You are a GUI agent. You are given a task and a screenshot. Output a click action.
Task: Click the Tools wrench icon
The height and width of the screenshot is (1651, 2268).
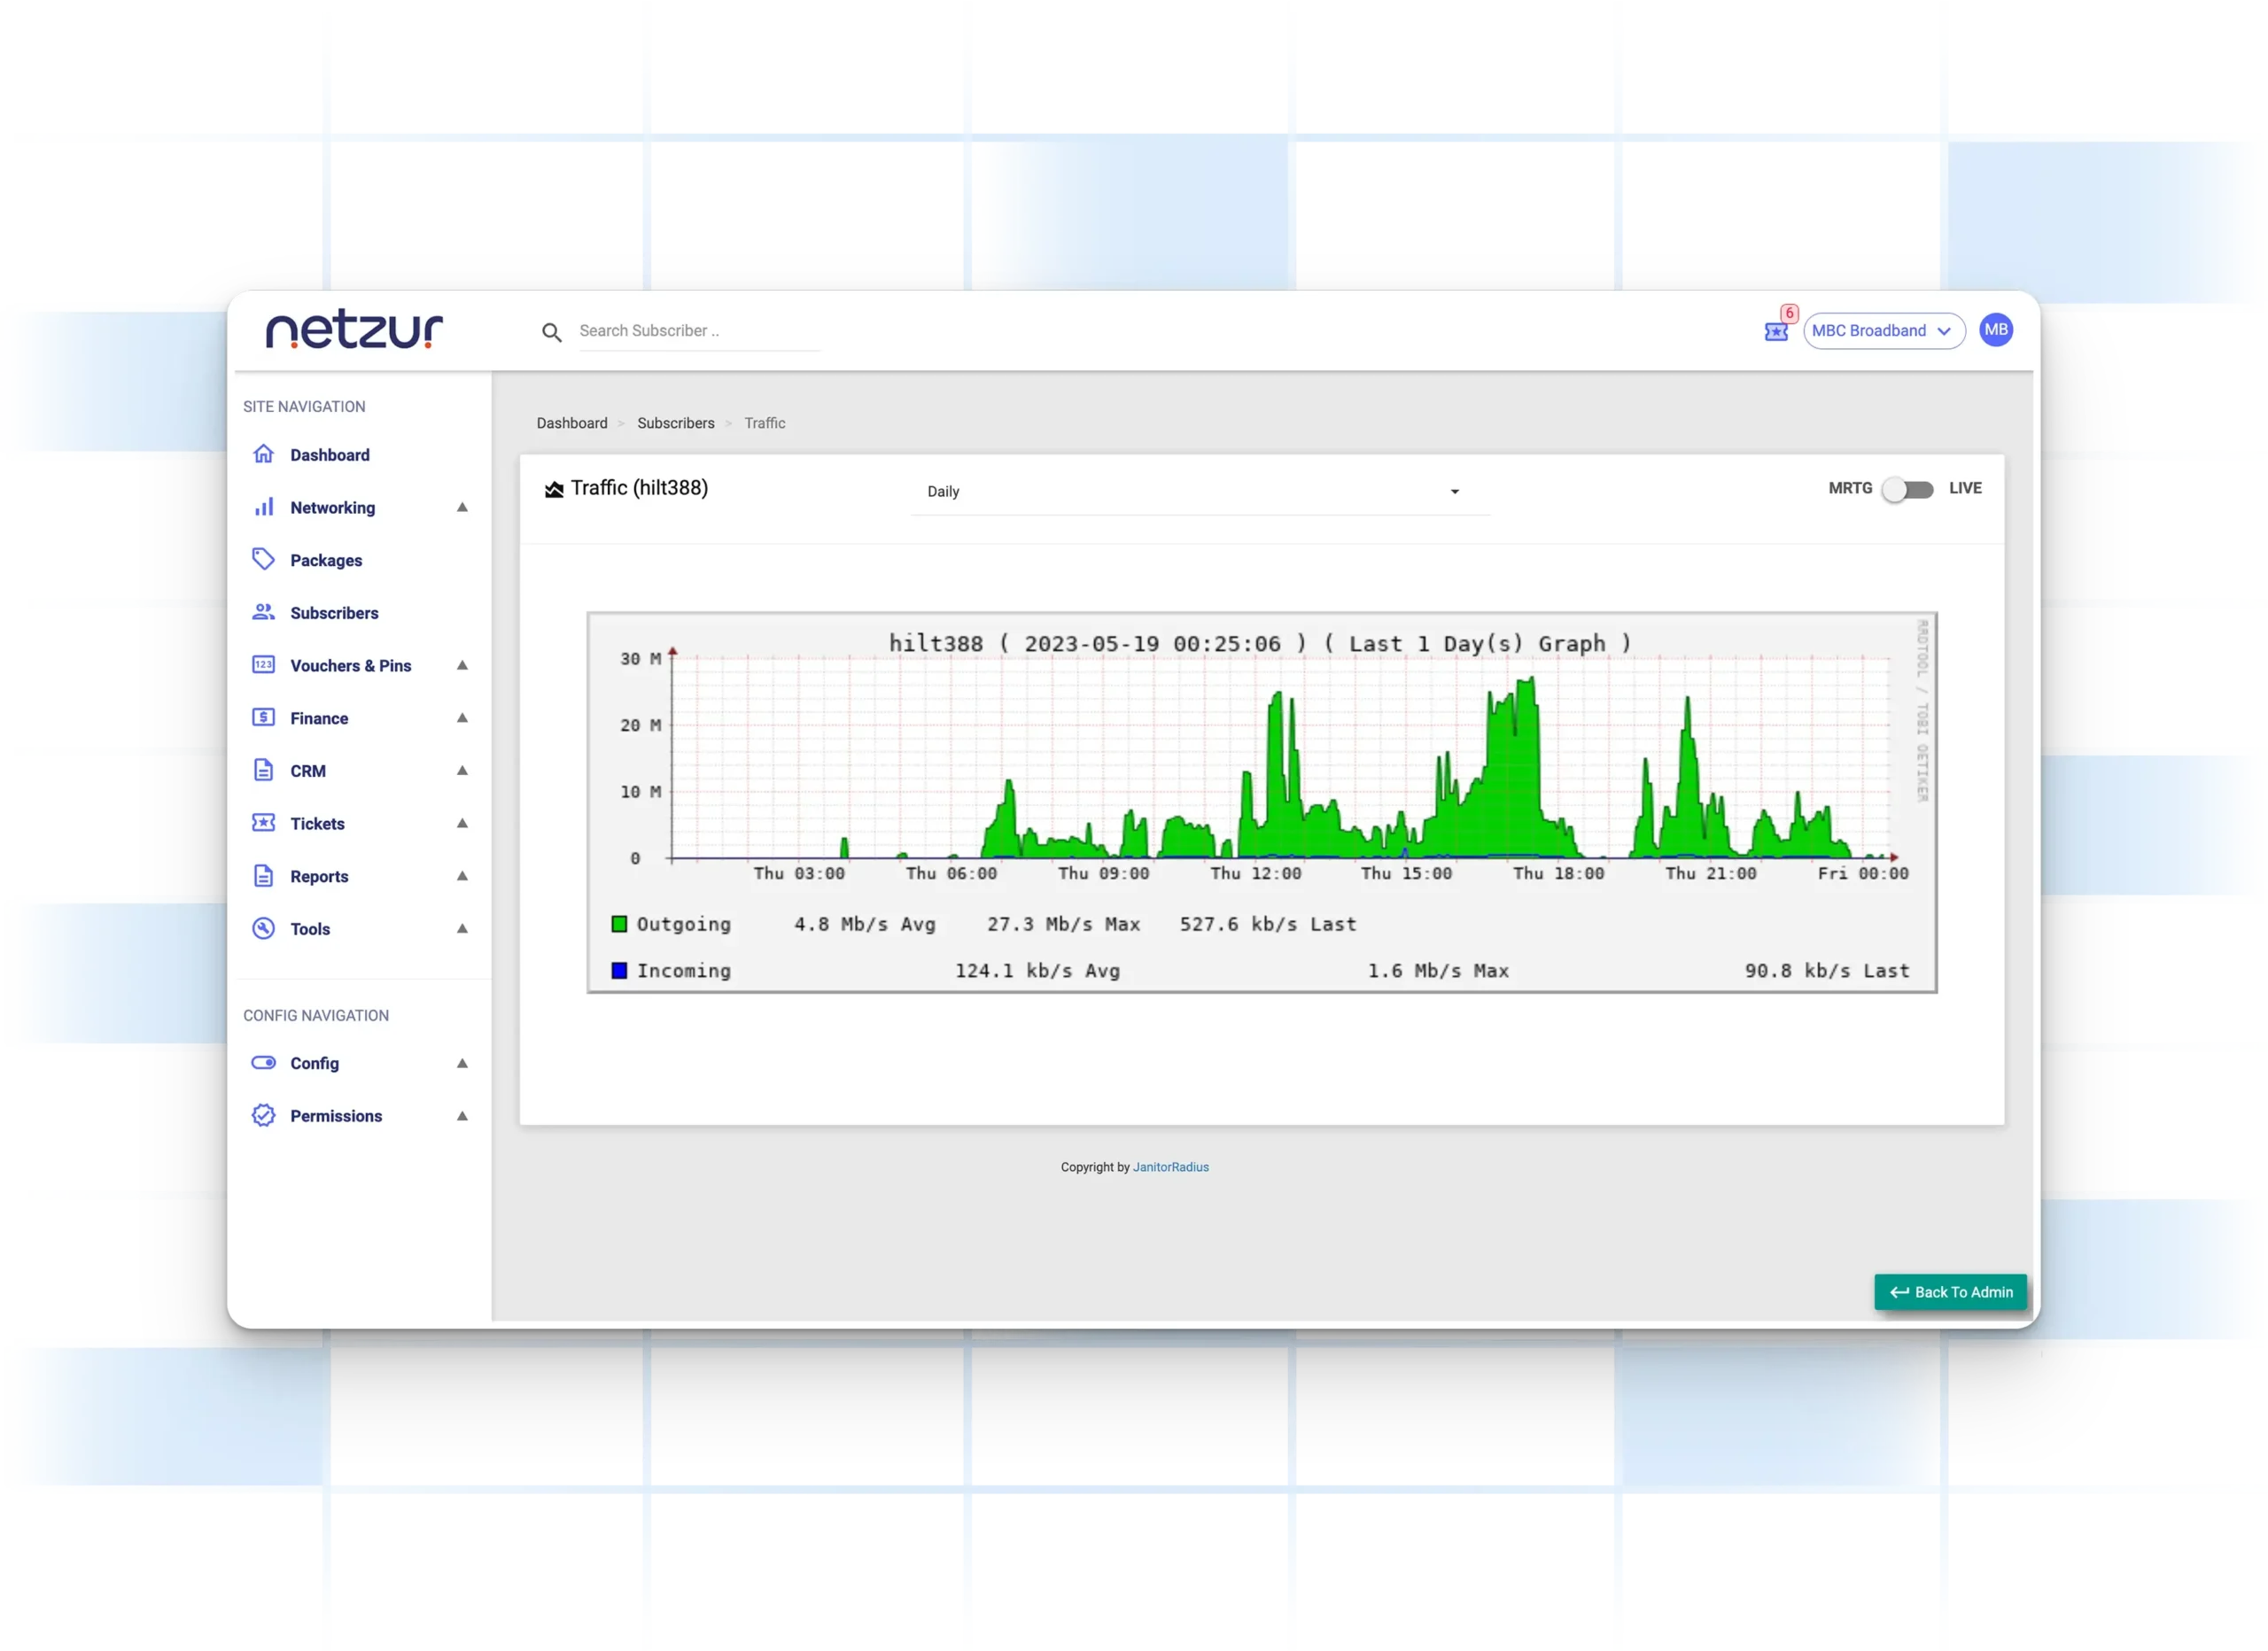tap(263, 928)
